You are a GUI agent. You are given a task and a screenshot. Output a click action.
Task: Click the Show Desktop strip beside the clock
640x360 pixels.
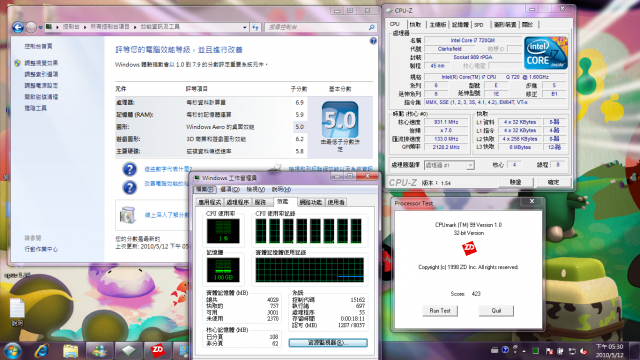coord(635,351)
